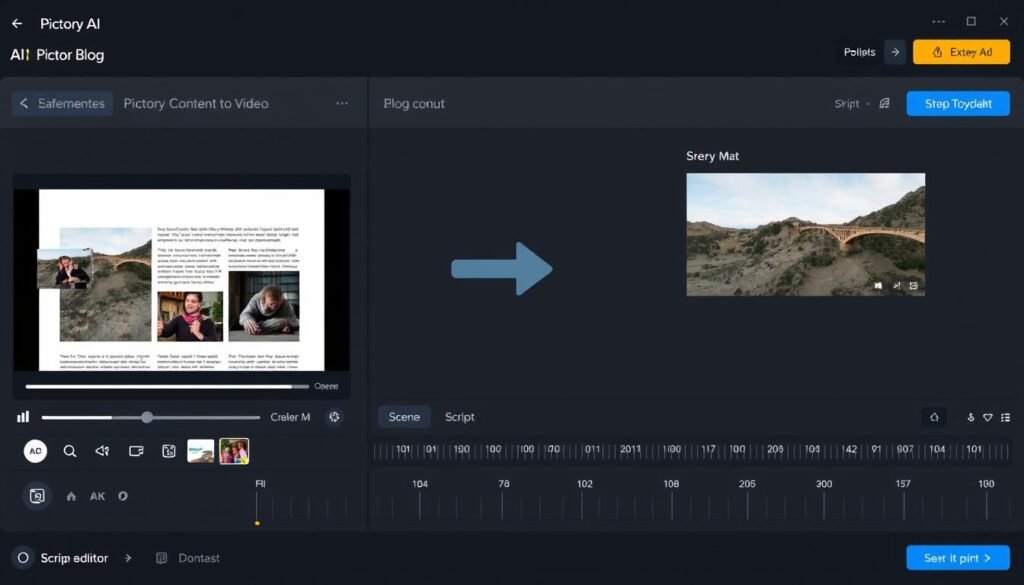The width and height of the screenshot is (1024, 585).
Task: Click the megaphone icon in the toolbar
Action: click(102, 451)
